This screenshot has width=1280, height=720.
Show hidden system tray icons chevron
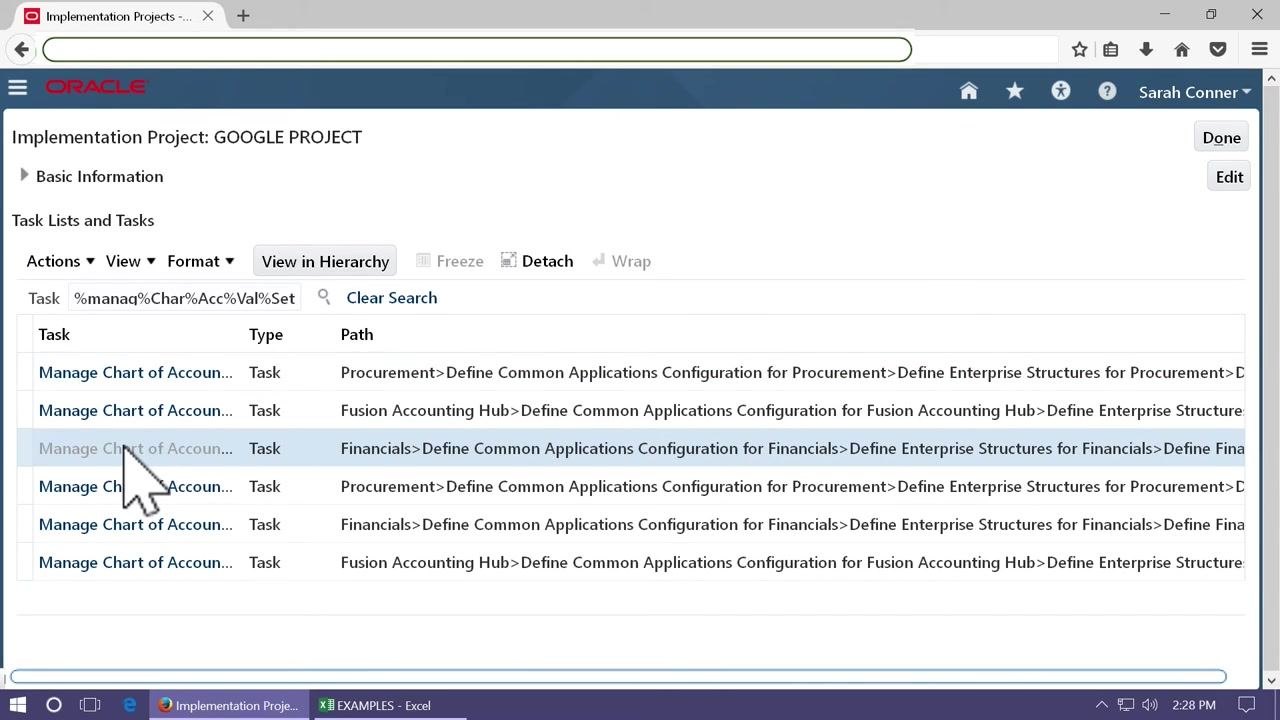pos(1102,705)
